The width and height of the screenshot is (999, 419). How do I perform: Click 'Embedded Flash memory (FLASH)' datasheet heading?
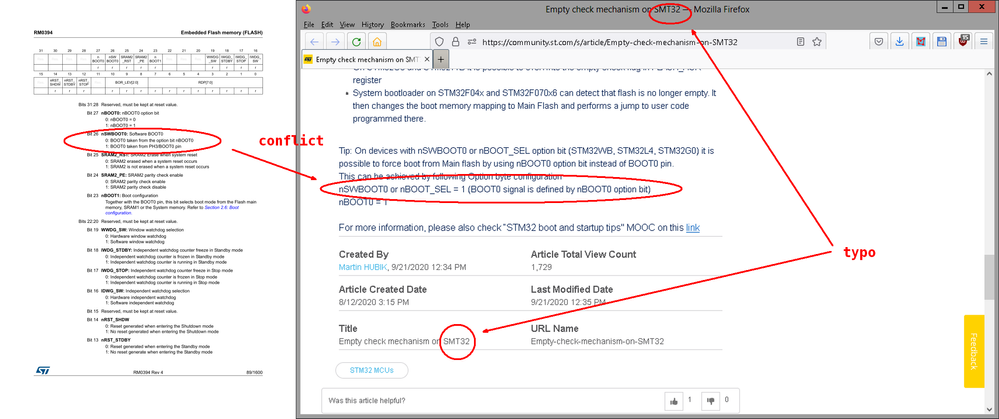pyautogui.click(x=221, y=32)
